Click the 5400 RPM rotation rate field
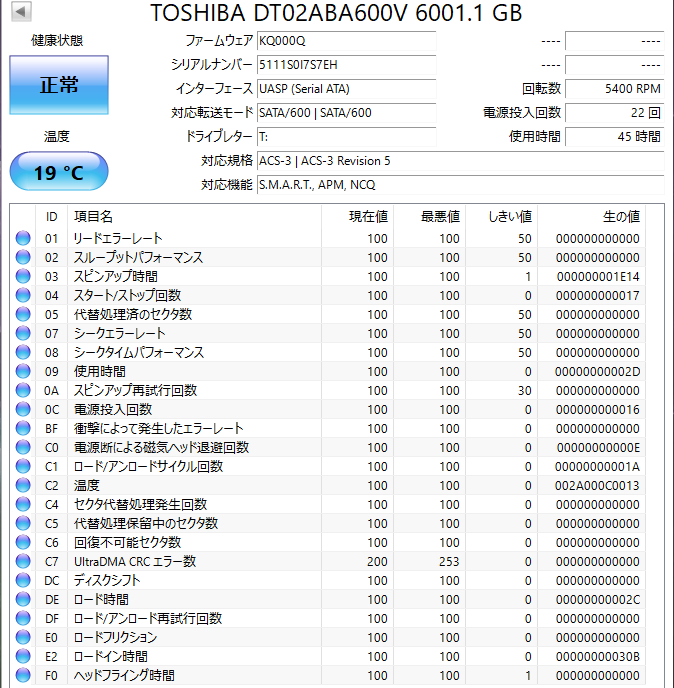Screen dimensions: 674x688 (x=614, y=89)
